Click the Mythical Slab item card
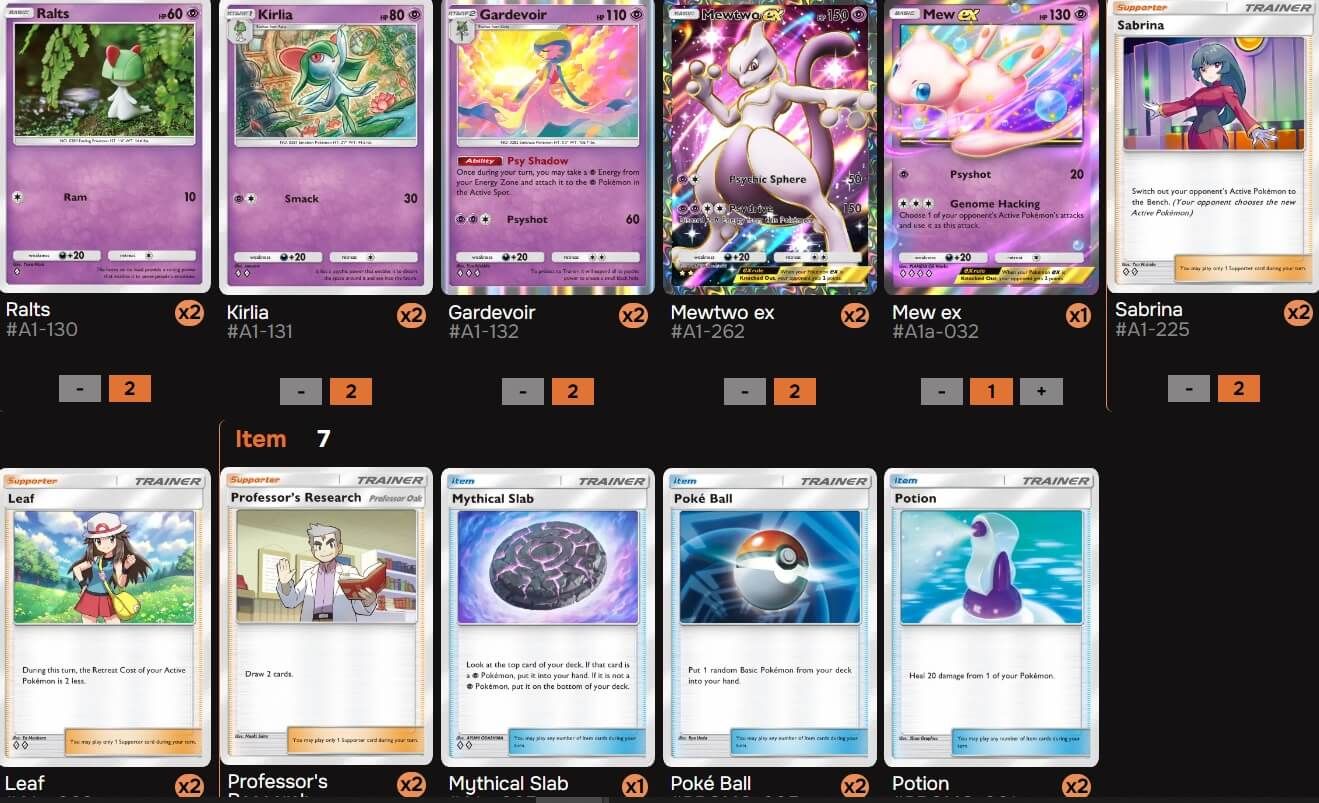 pyautogui.click(x=548, y=617)
